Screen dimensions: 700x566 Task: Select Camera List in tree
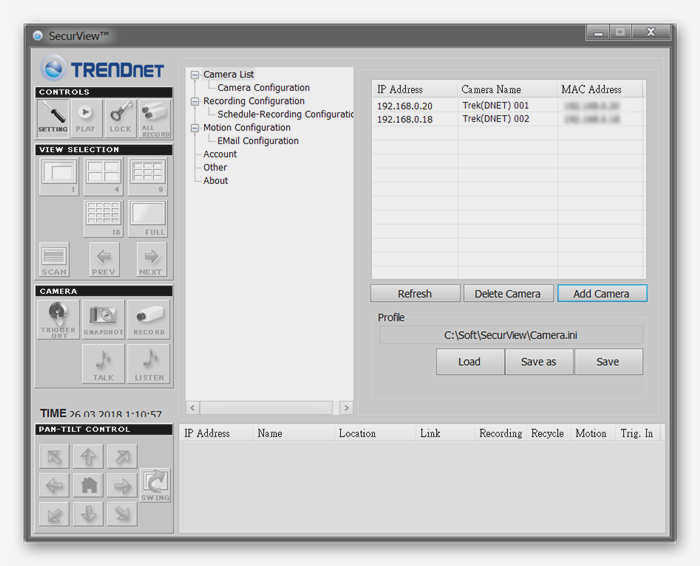[228, 75]
